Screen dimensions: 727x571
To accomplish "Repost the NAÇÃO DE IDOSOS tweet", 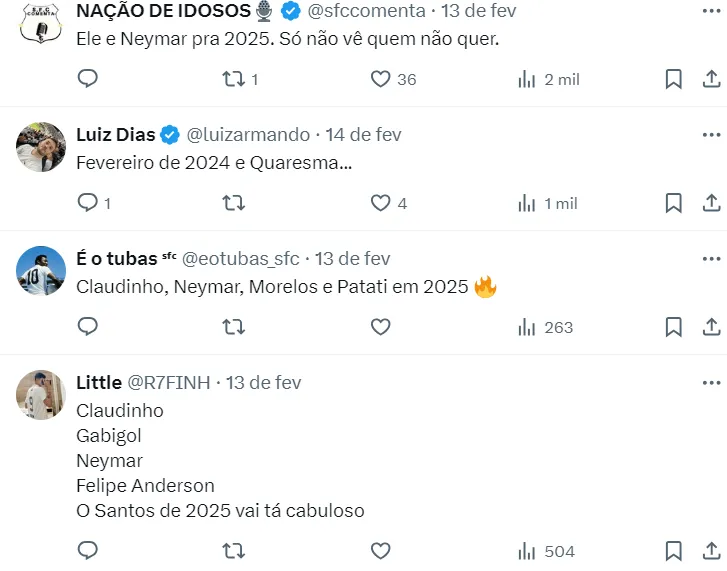I will pyautogui.click(x=234, y=79).
